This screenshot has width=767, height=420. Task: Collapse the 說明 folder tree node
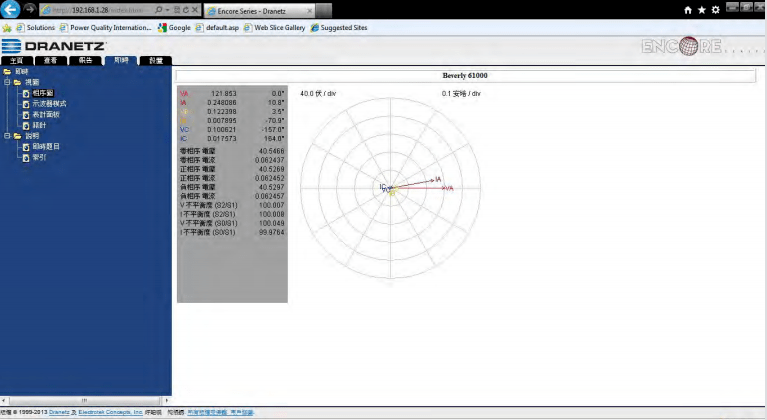point(5,136)
